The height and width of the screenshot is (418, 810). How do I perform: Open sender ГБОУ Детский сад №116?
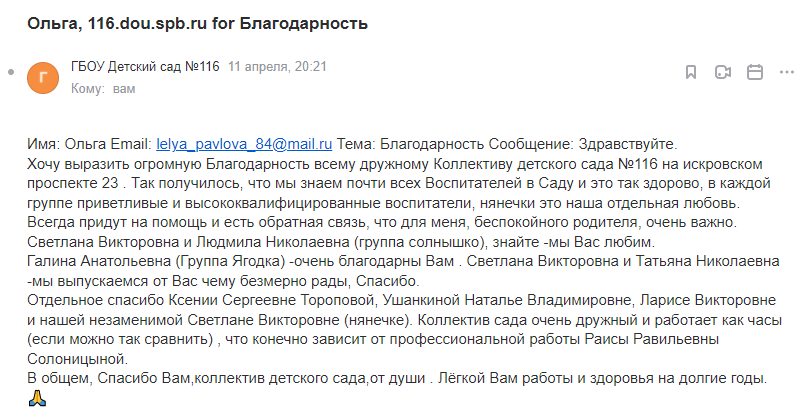coord(145,67)
